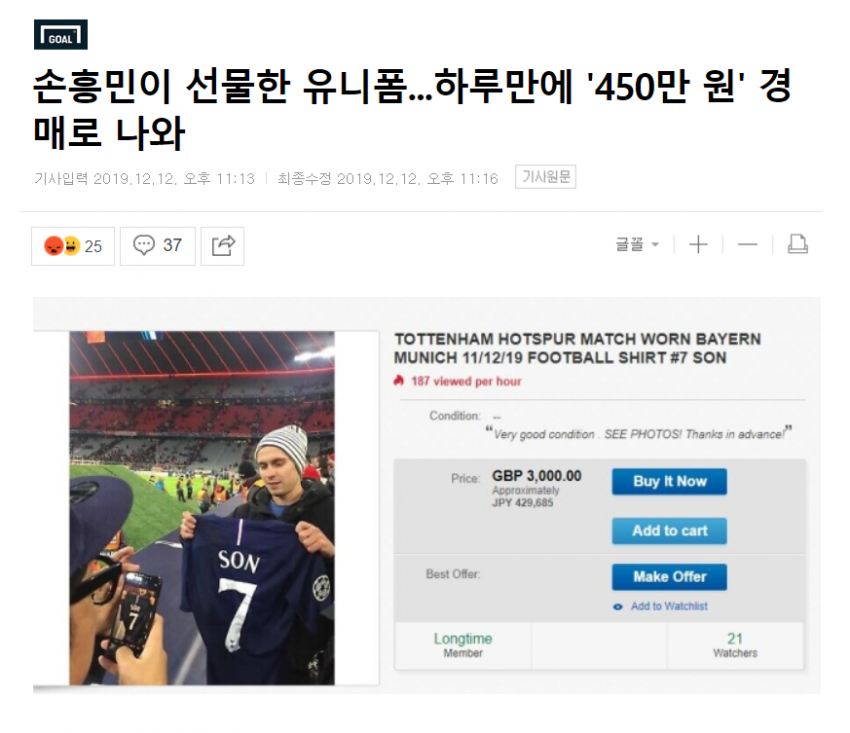Decrease font size with minus icon
The height and width of the screenshot is (733, 850).
(x=748, y=245)
